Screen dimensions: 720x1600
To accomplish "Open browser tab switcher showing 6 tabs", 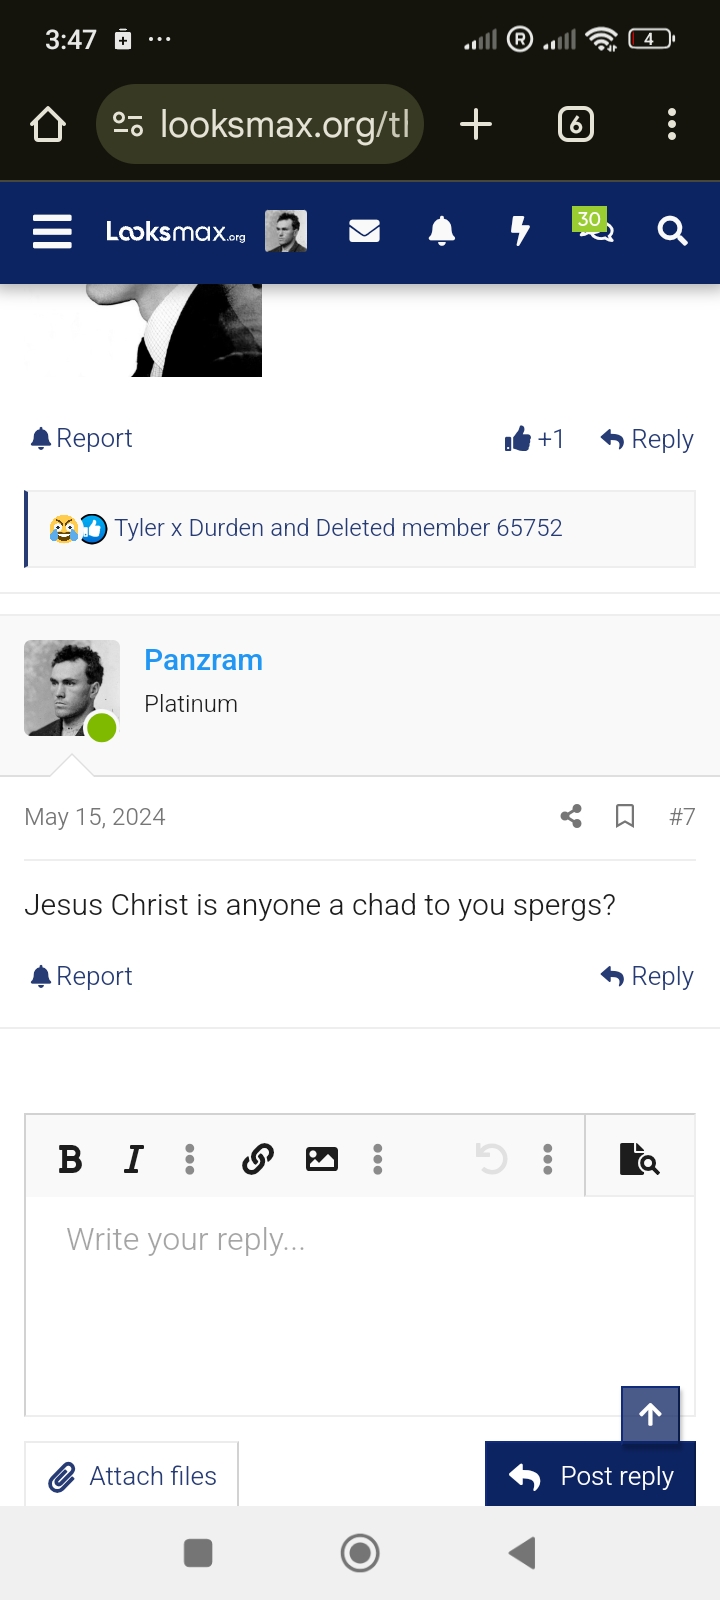I will pos(575,125).
